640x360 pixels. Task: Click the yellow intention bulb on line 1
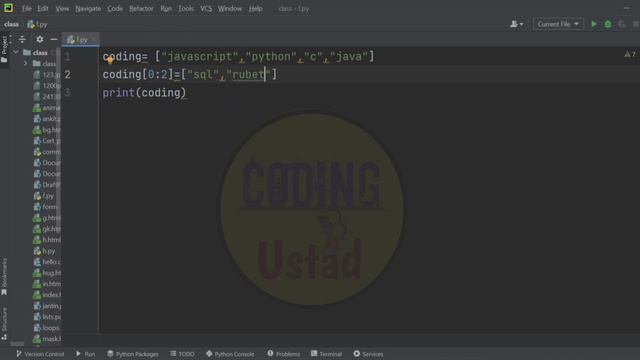click(x=110, y=60)
